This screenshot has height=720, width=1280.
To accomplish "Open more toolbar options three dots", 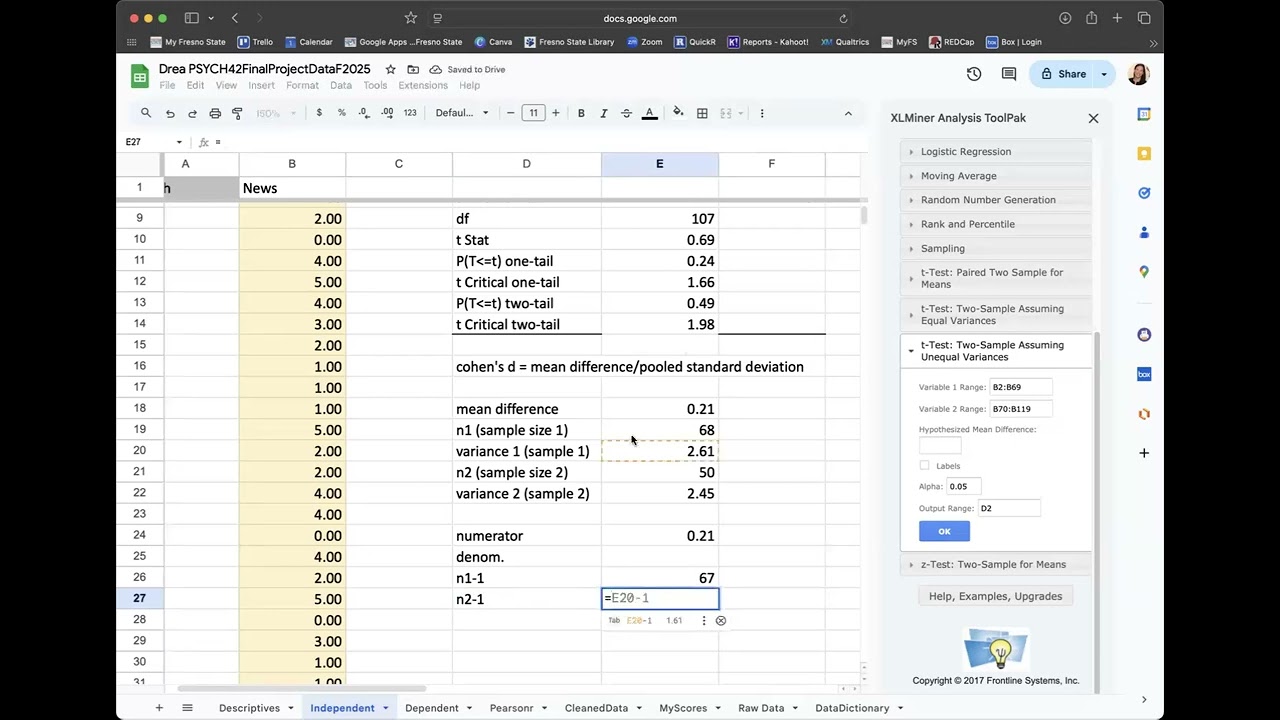I will coord(762,113).
